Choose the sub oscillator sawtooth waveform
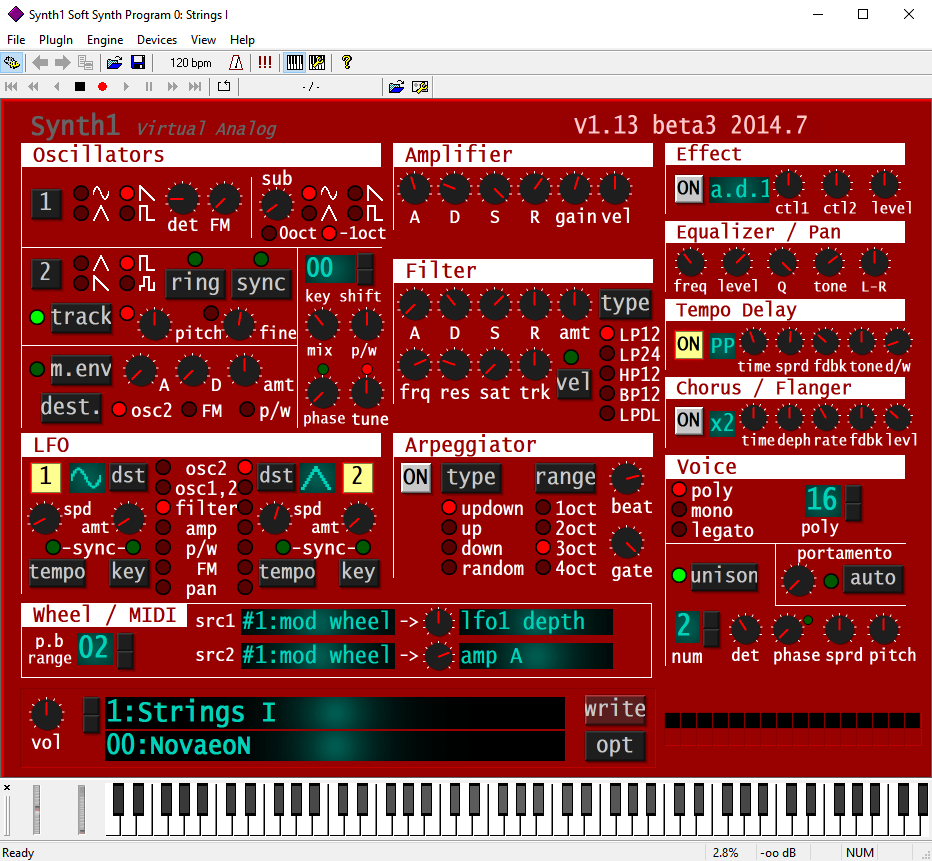Image resolution: width=932 pixels, height=861 pixels. click(355, 193)
